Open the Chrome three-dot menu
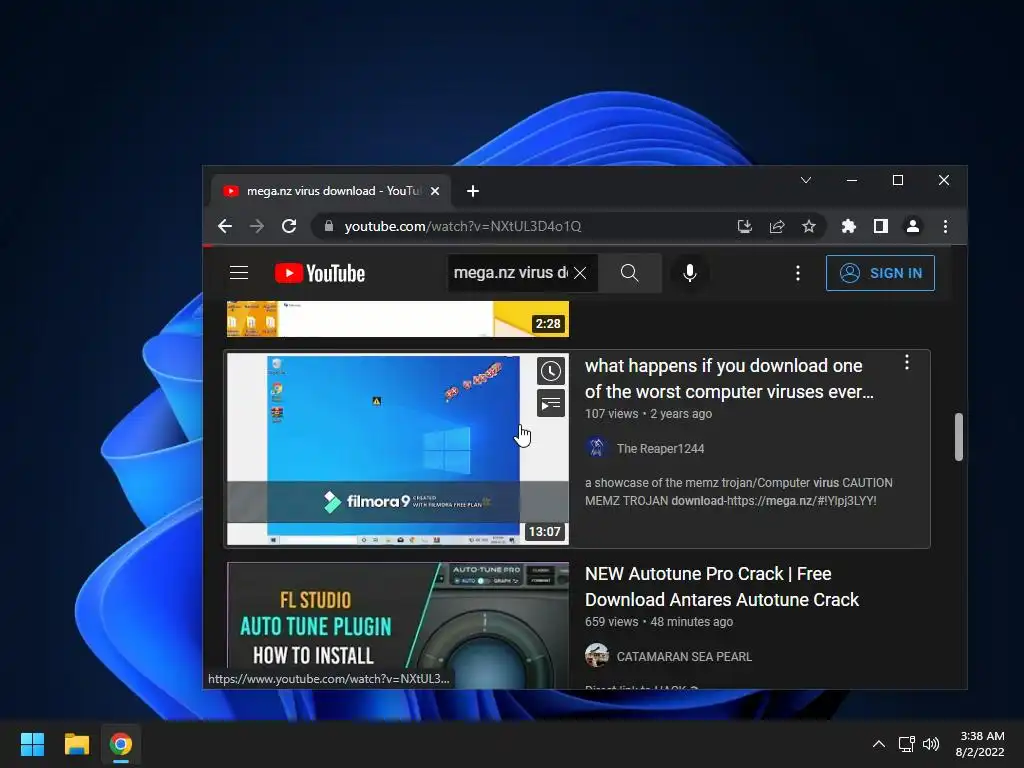This screenshot has height=768, width=1024. pos(945,226)
